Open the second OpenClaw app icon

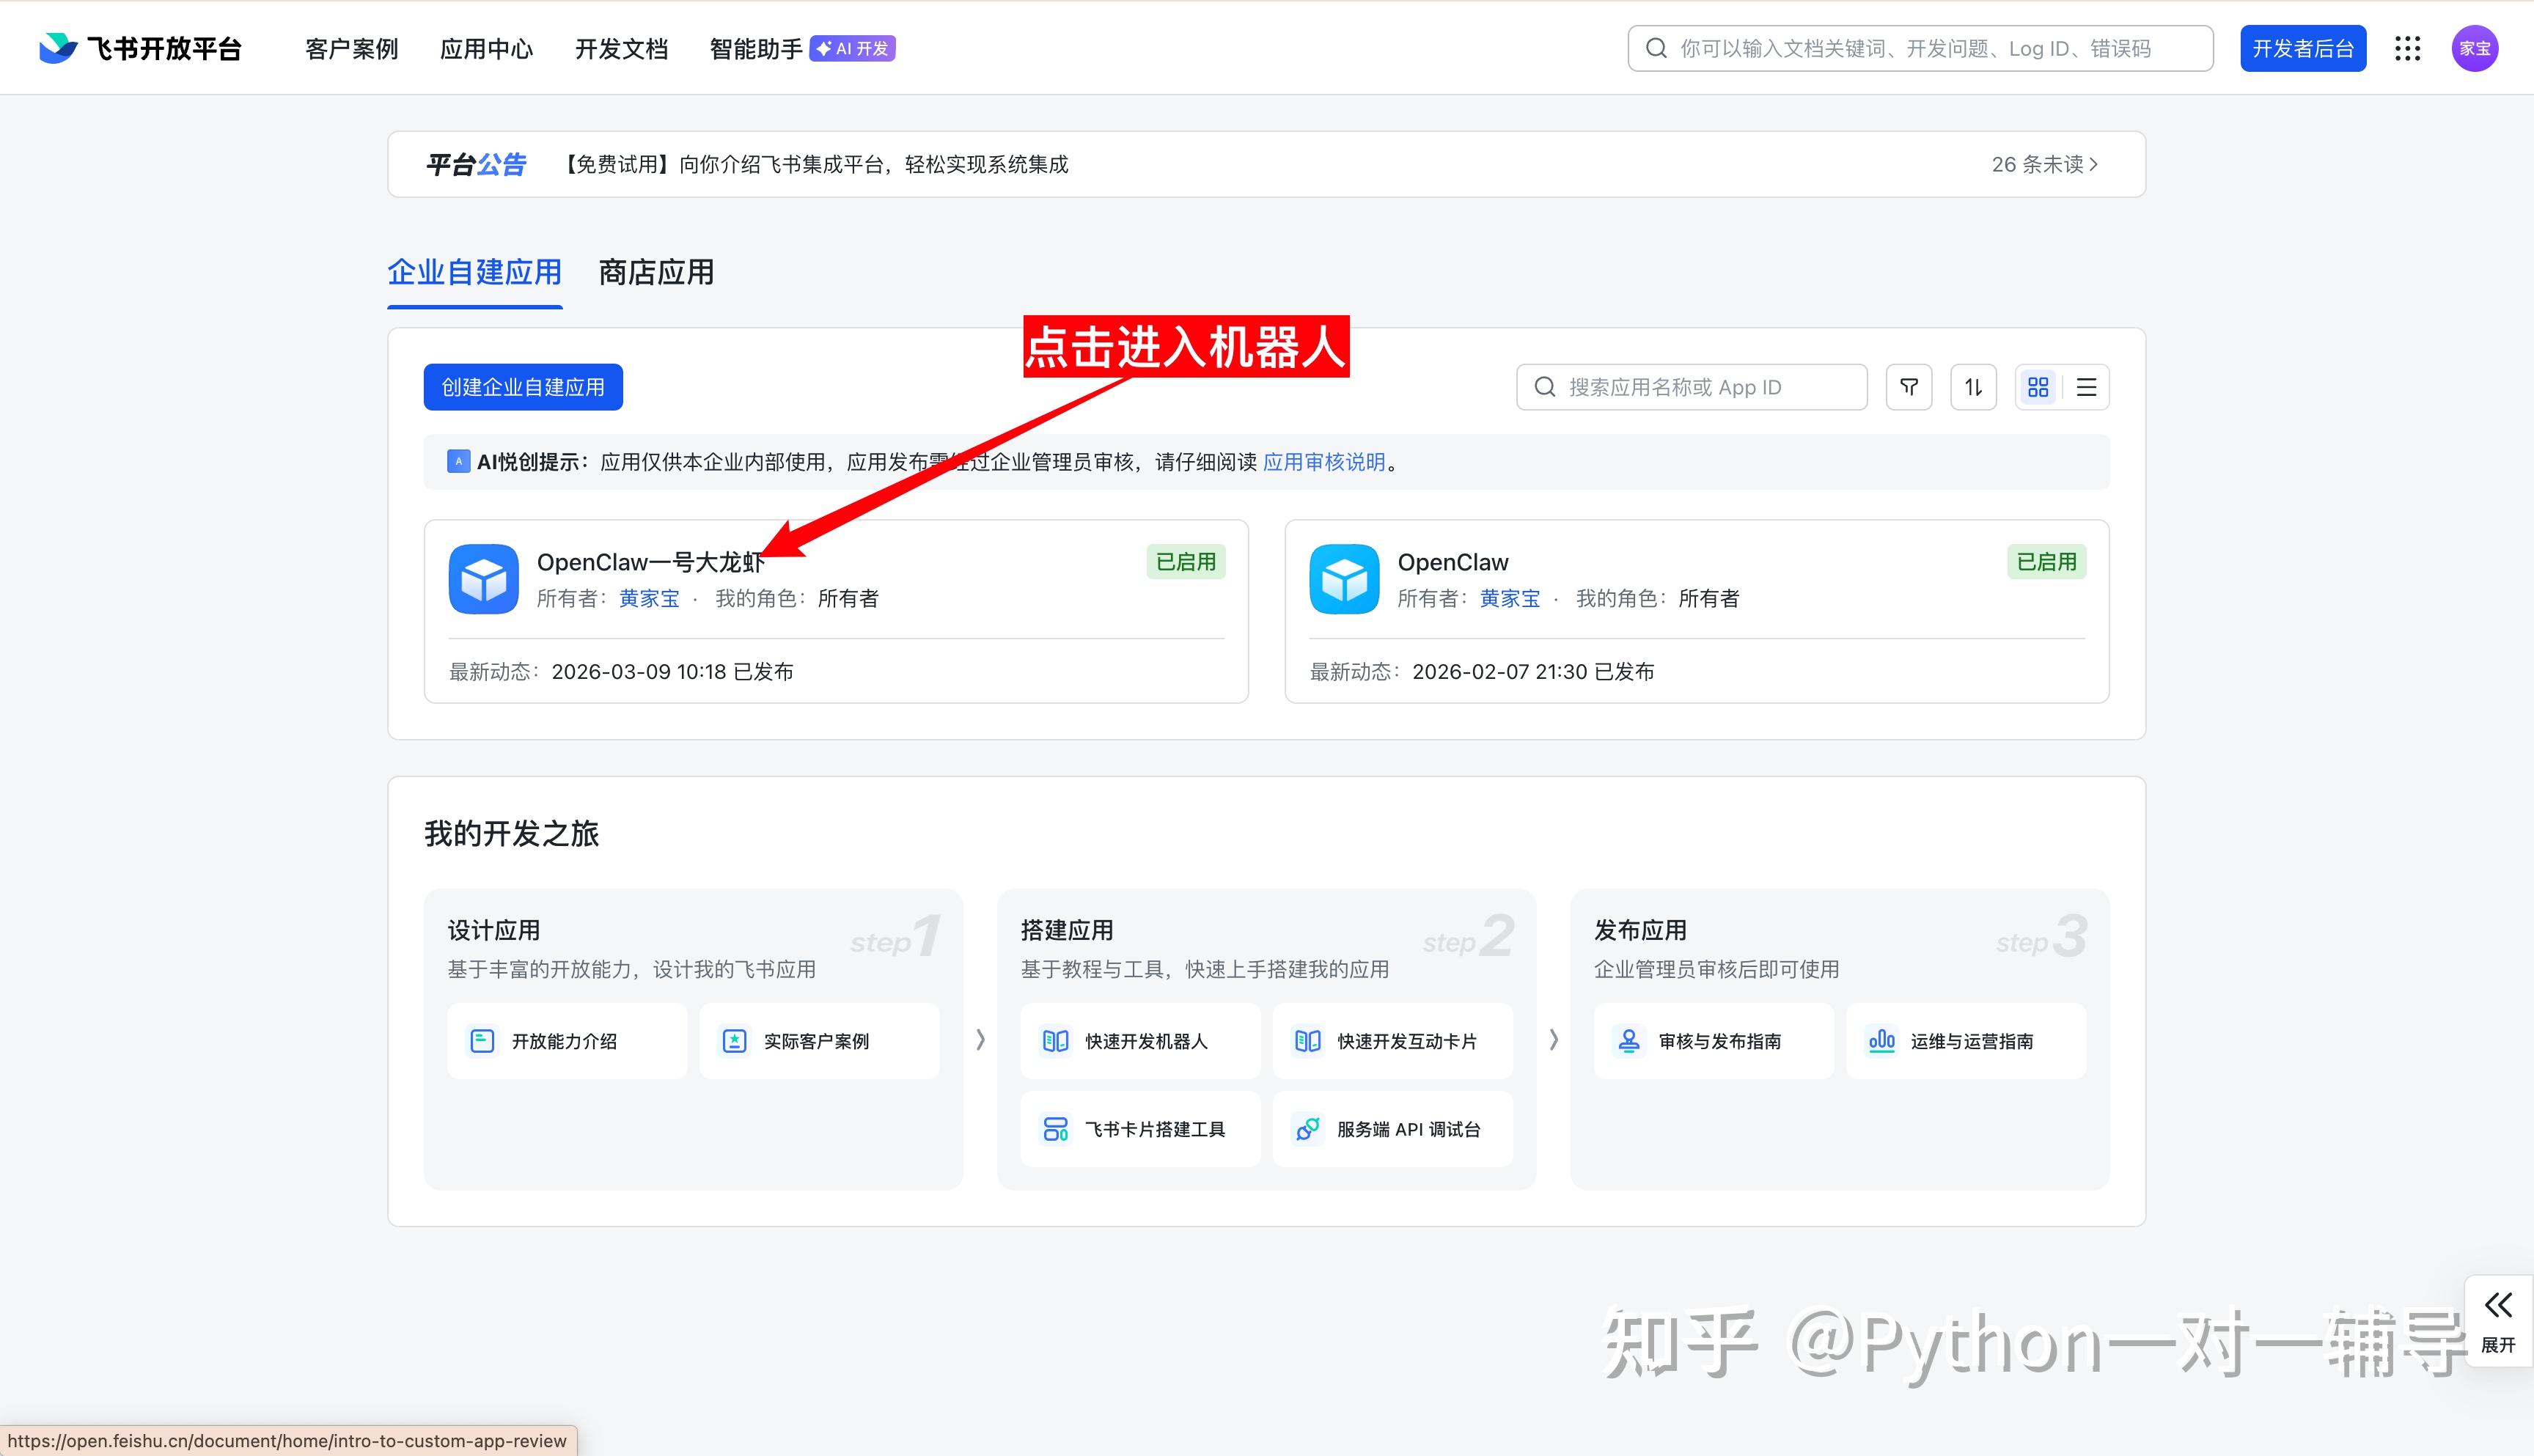(1344, 579)
